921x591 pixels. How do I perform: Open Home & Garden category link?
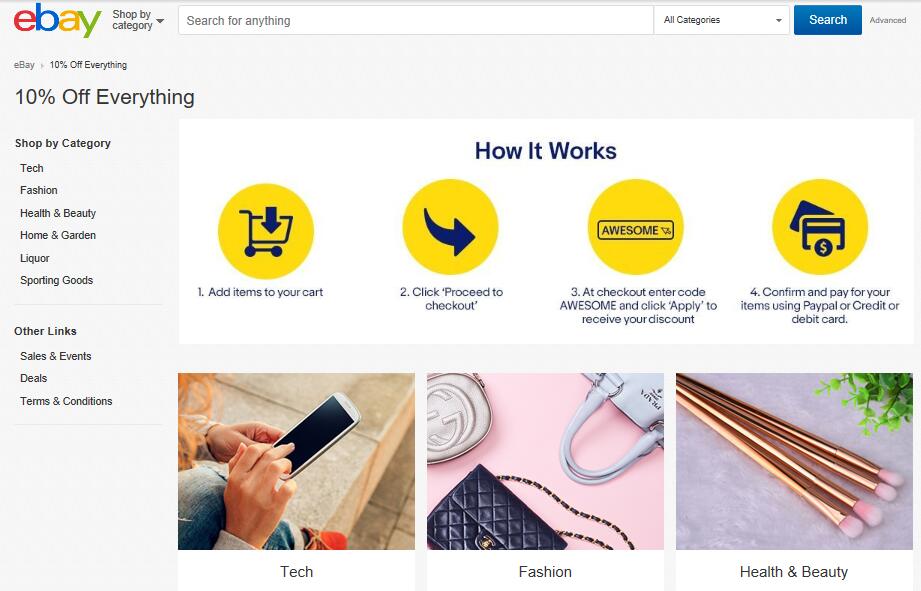58,235
